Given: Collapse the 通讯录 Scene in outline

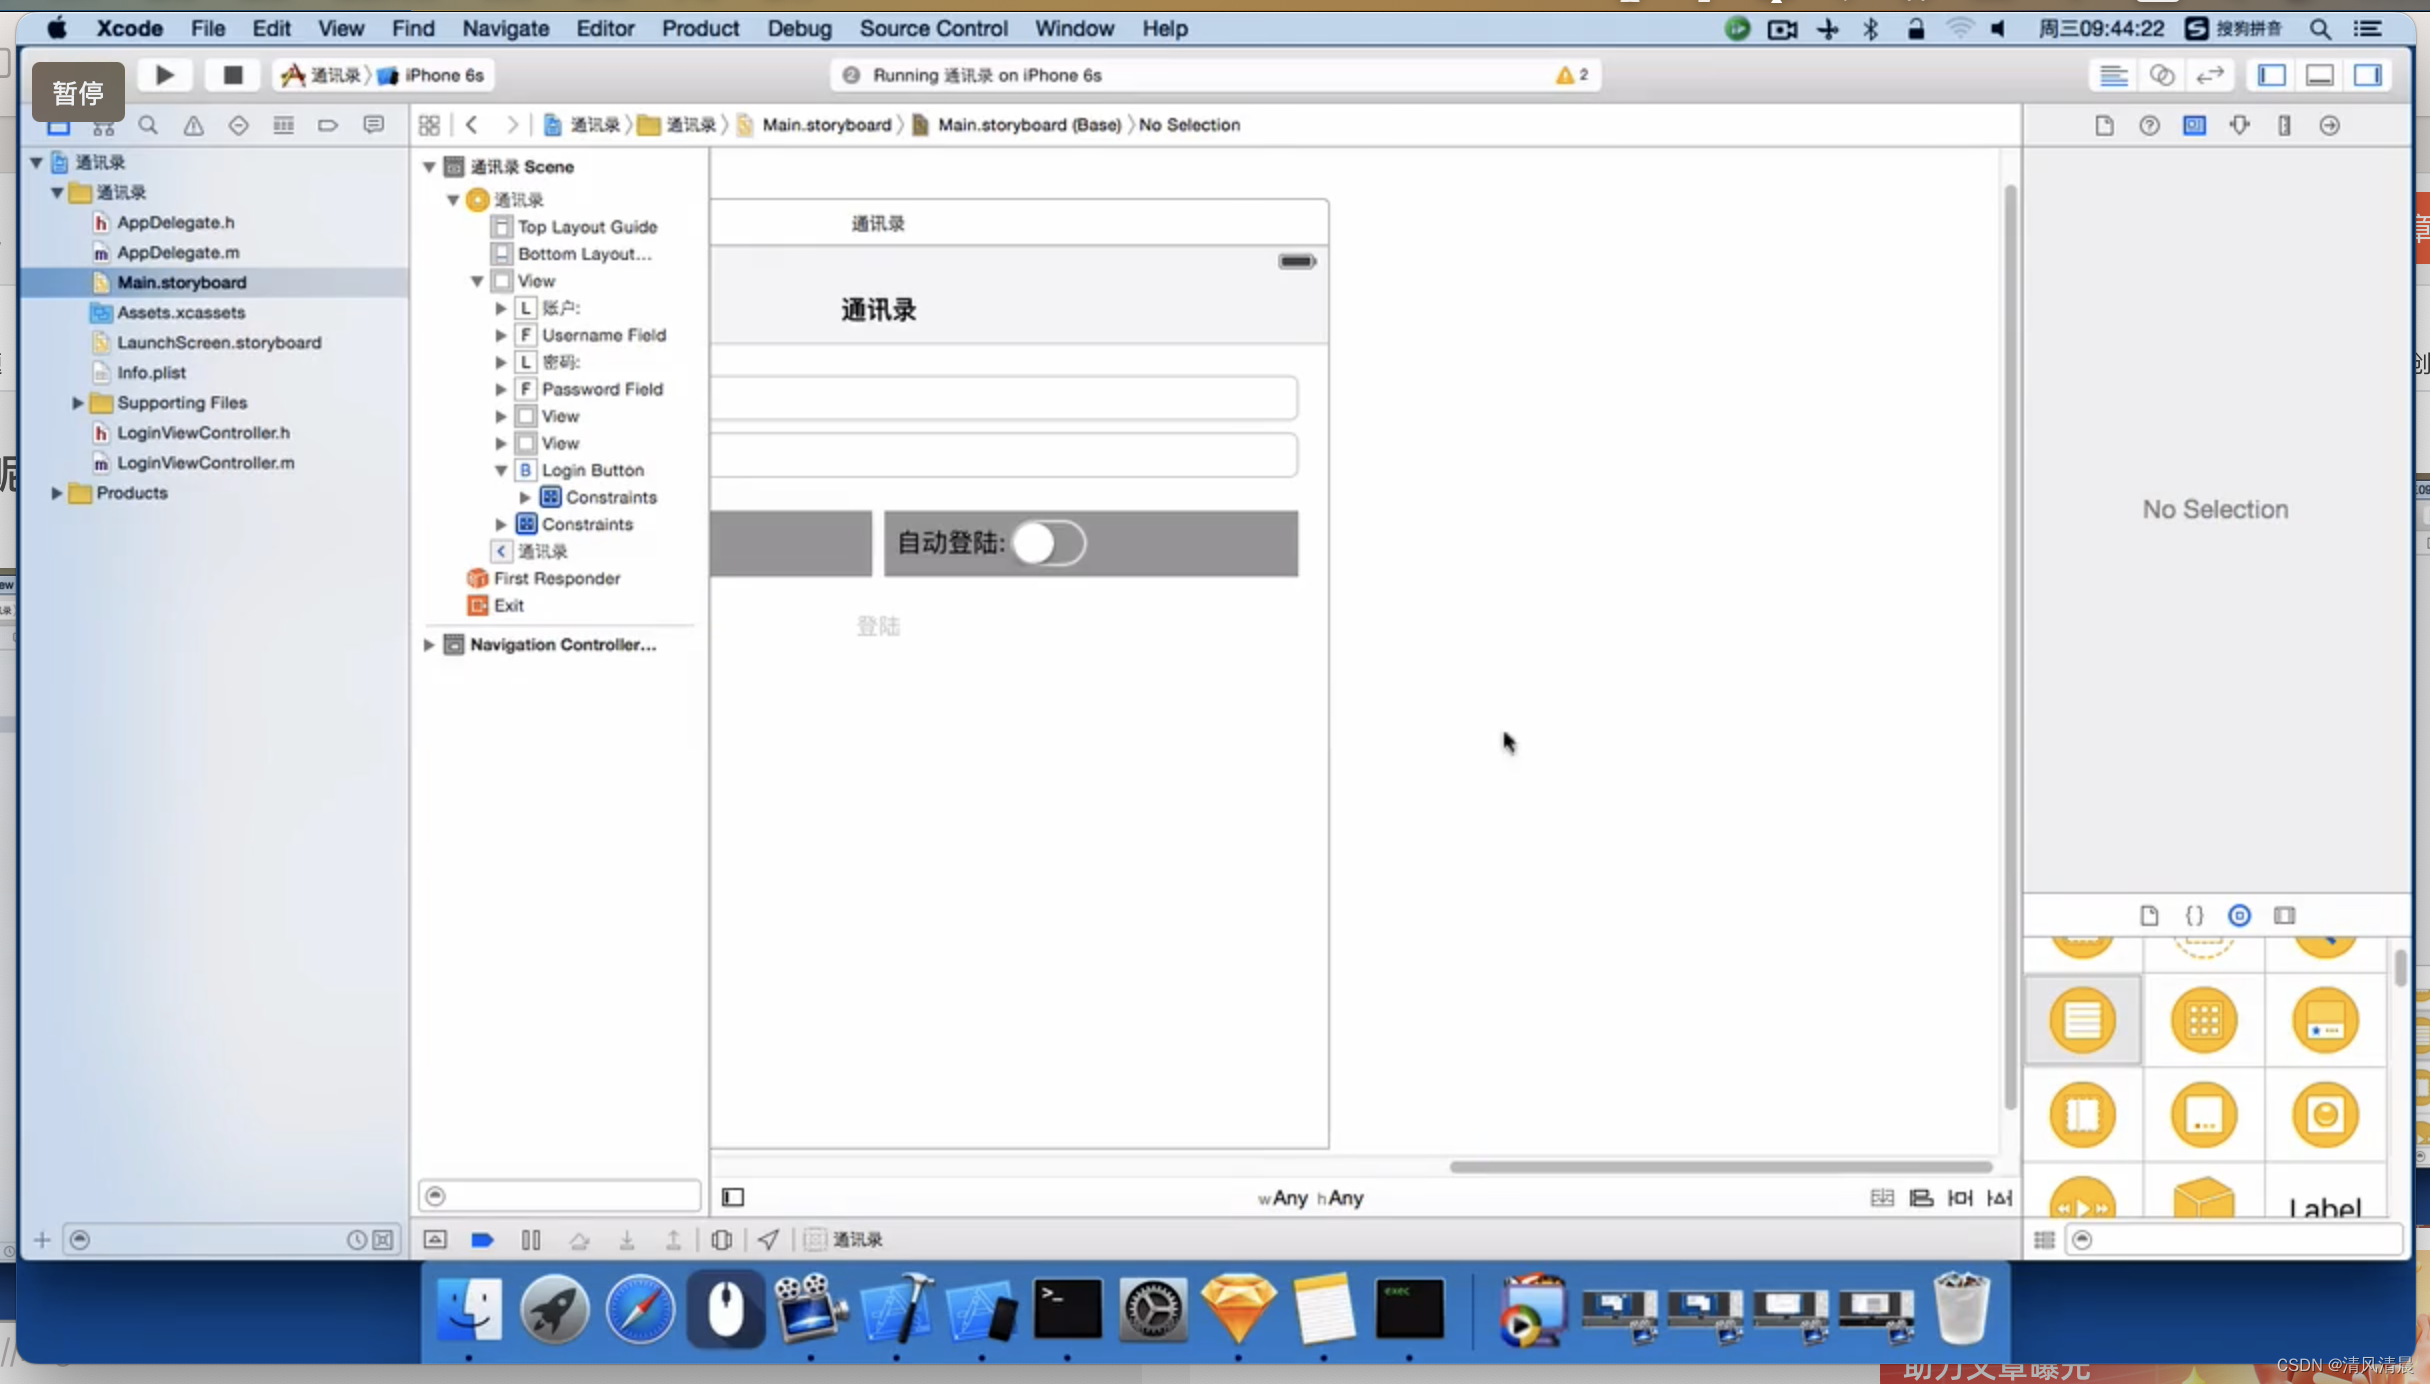Looking at the screenshot, I should click(x=429, y=167).
